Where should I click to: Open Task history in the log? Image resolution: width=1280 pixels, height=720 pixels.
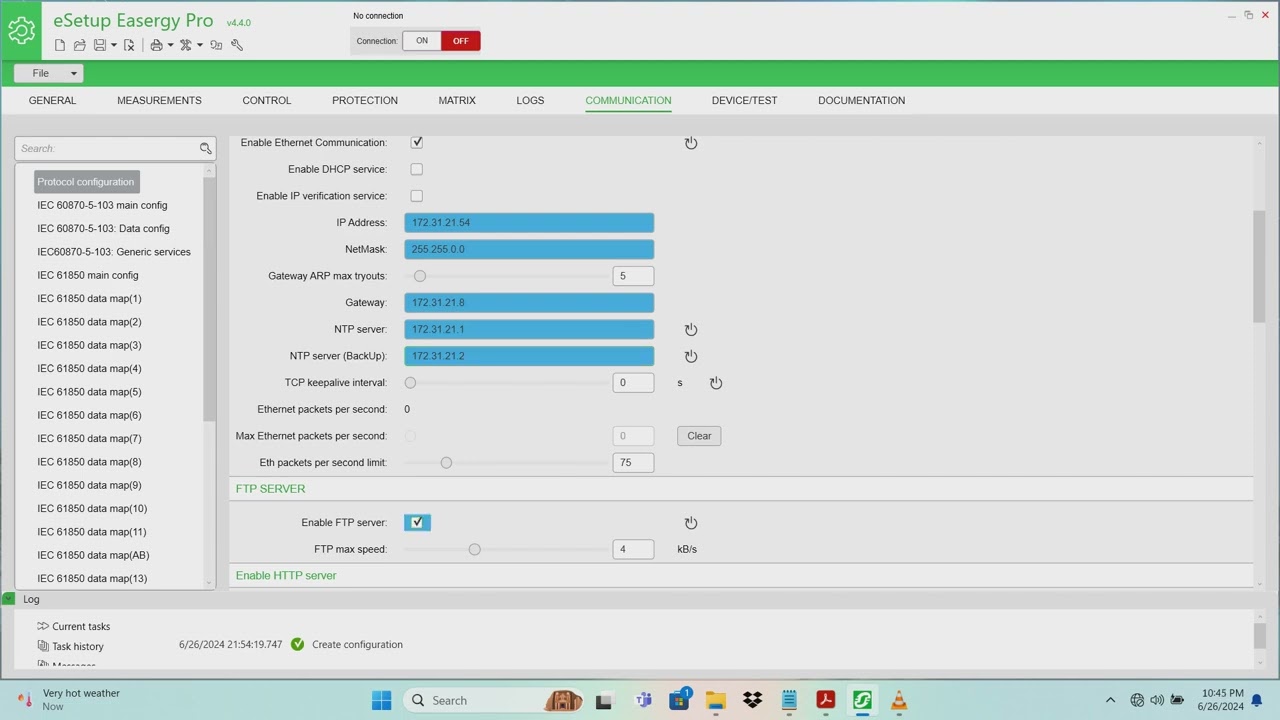click(78, 647)
